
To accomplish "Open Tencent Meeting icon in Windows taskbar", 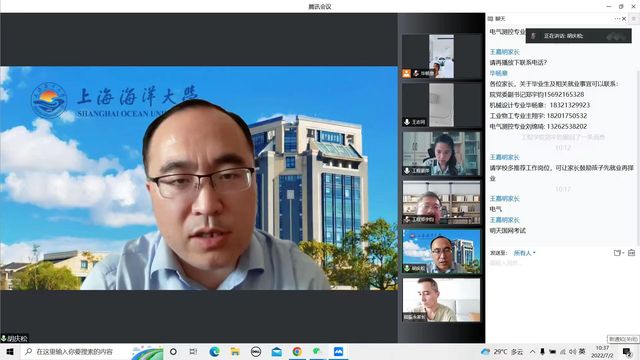I will click(x=338, y=351).
